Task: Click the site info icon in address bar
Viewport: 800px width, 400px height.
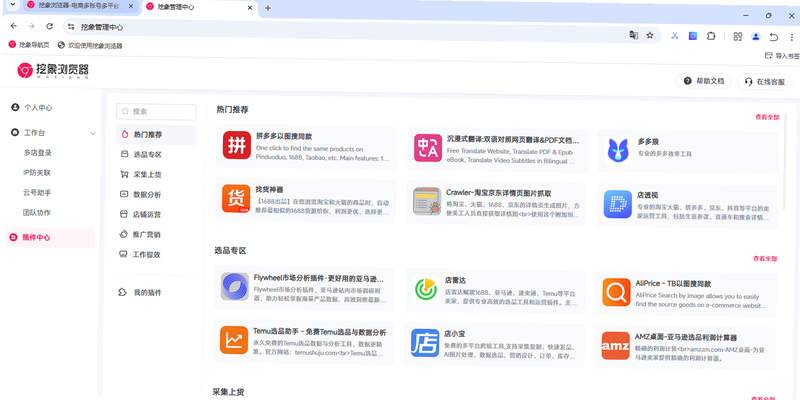Action: pyautogui.click(x=71, y=27)
